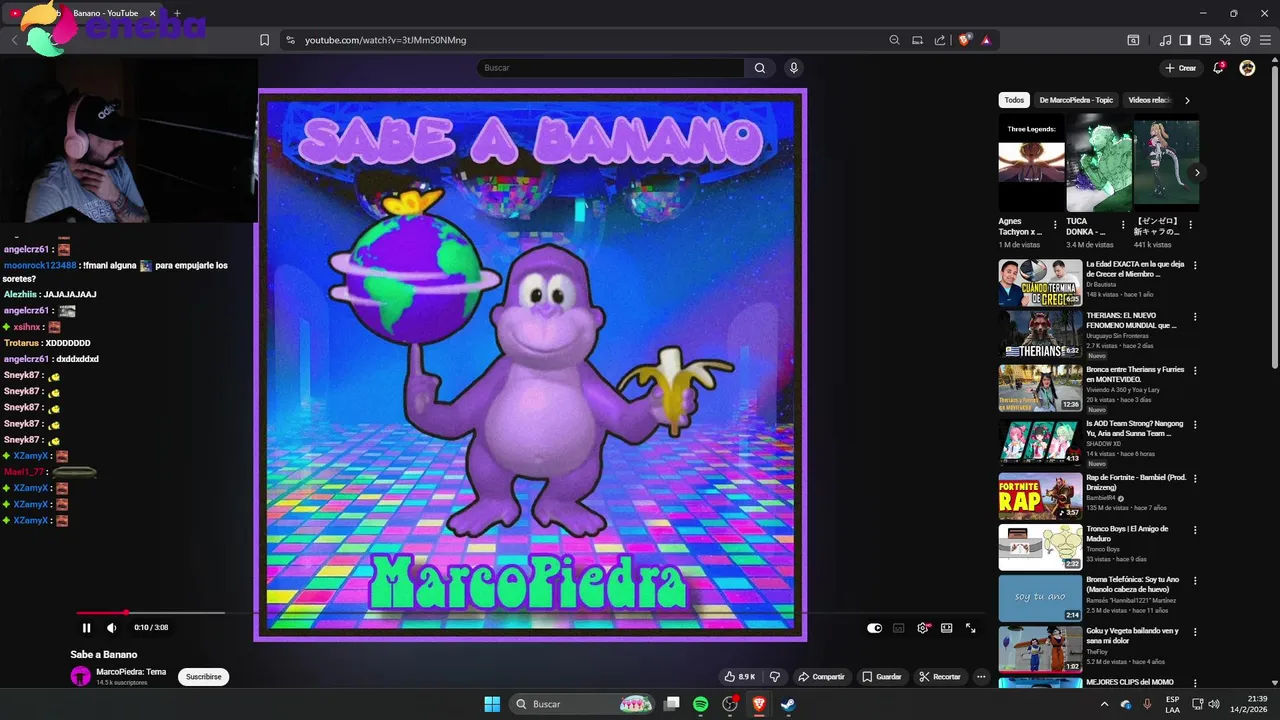This screenshot has width=1280, height=720.
Task: Open Steam from the taskbar
Action: (788, 704)
